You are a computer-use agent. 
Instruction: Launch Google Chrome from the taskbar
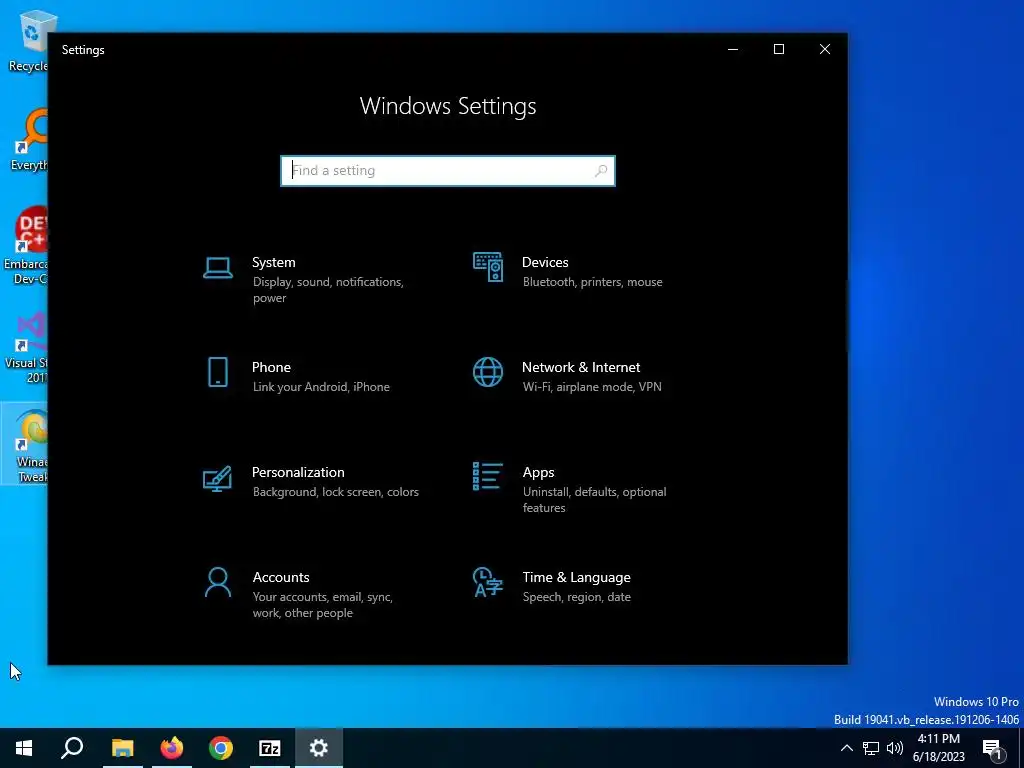pyautogui.click(x=221, y=748)
